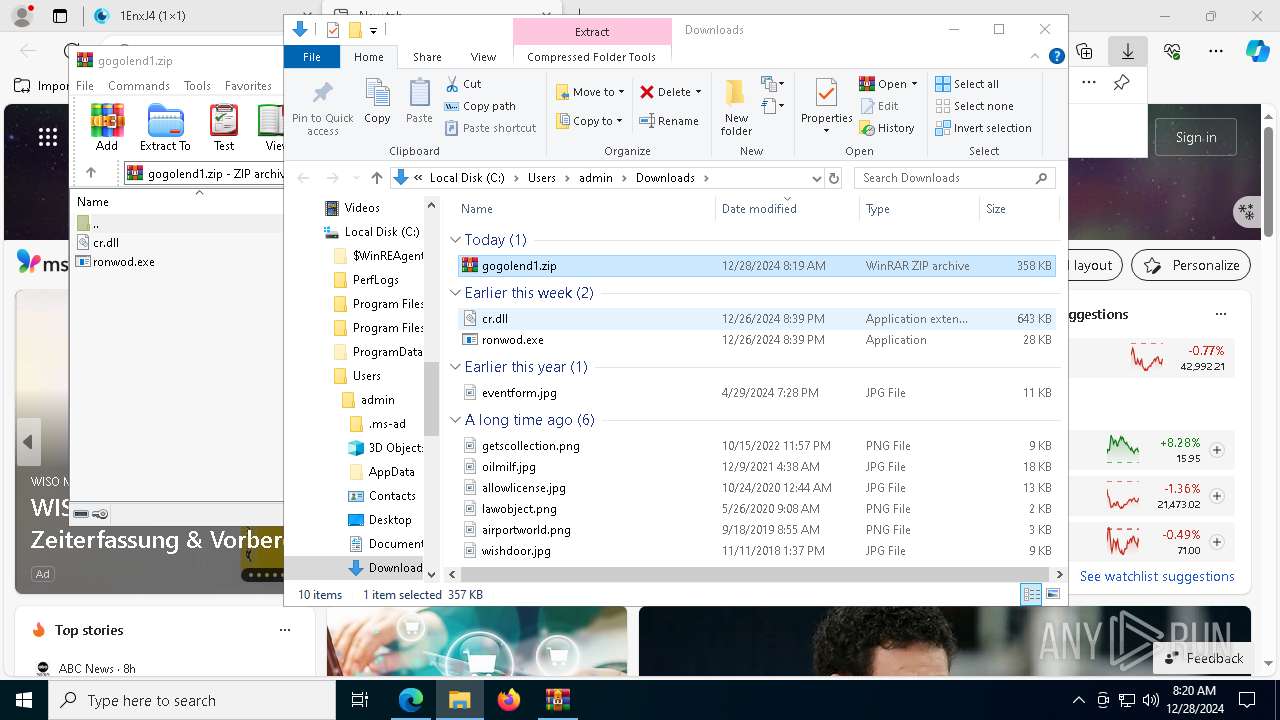This screenshot has height=720, width=1280.
Task: Select ronwod.exe in Downloads list
Action: pyautogui.click(x=756, y=340)
